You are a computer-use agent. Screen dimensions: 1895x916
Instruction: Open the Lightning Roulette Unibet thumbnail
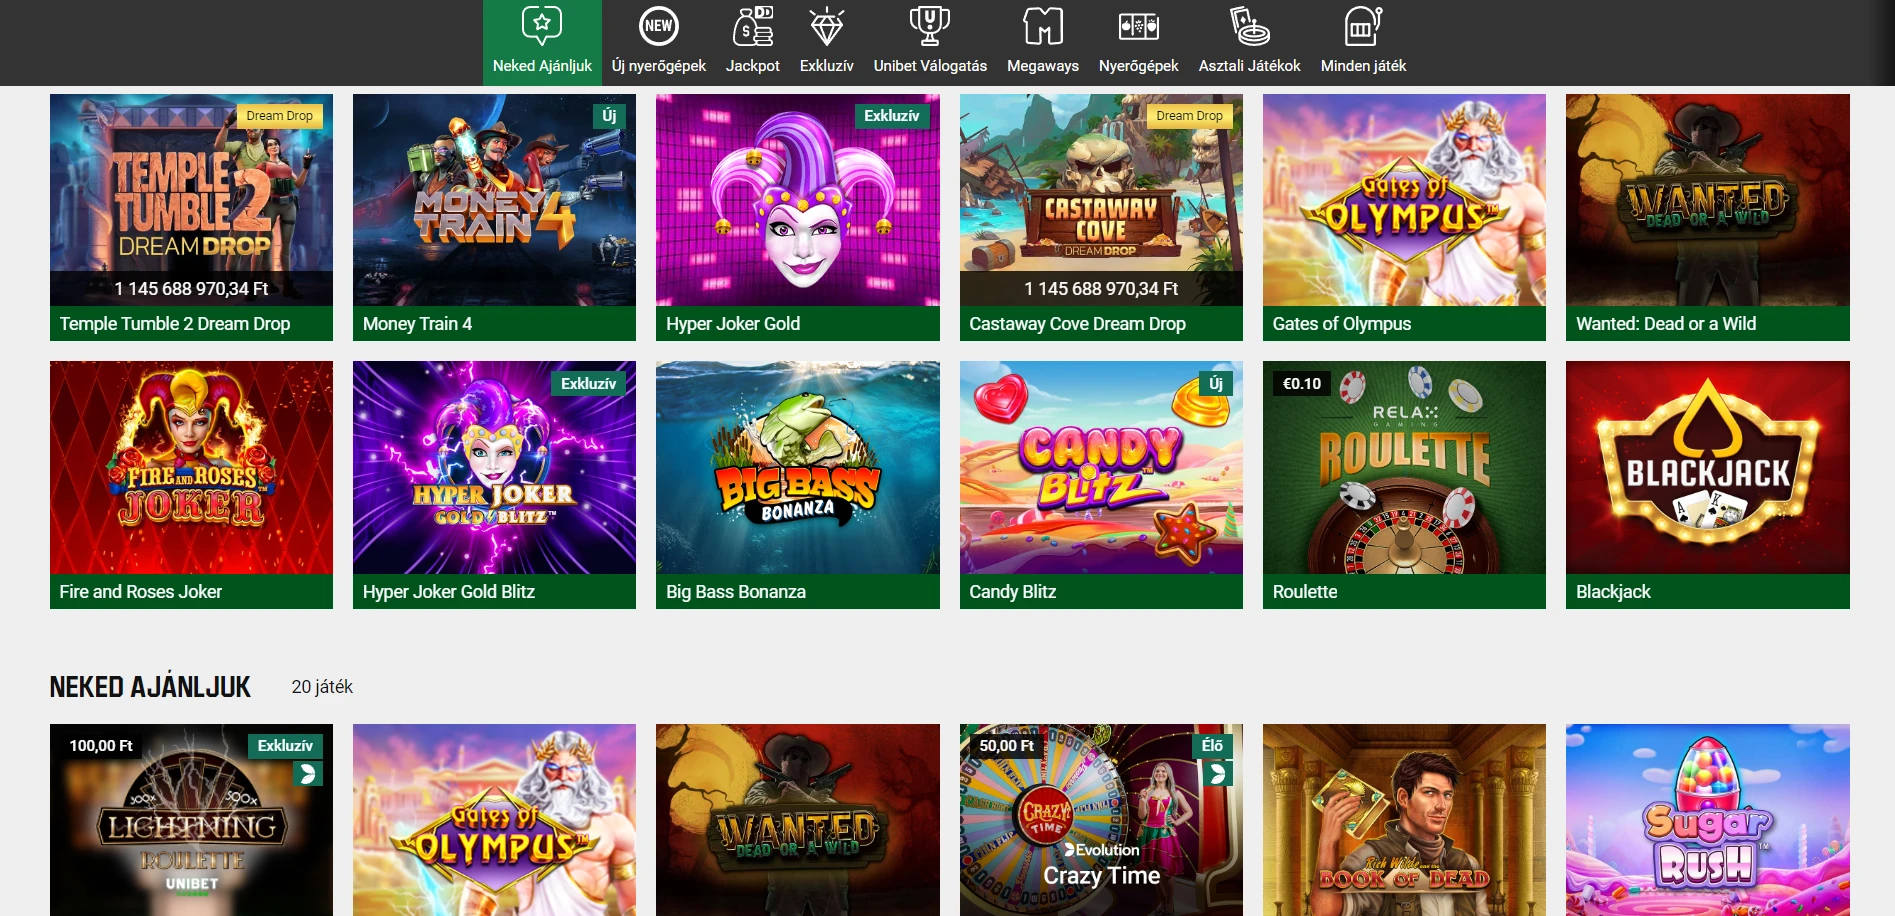point(191,820)
